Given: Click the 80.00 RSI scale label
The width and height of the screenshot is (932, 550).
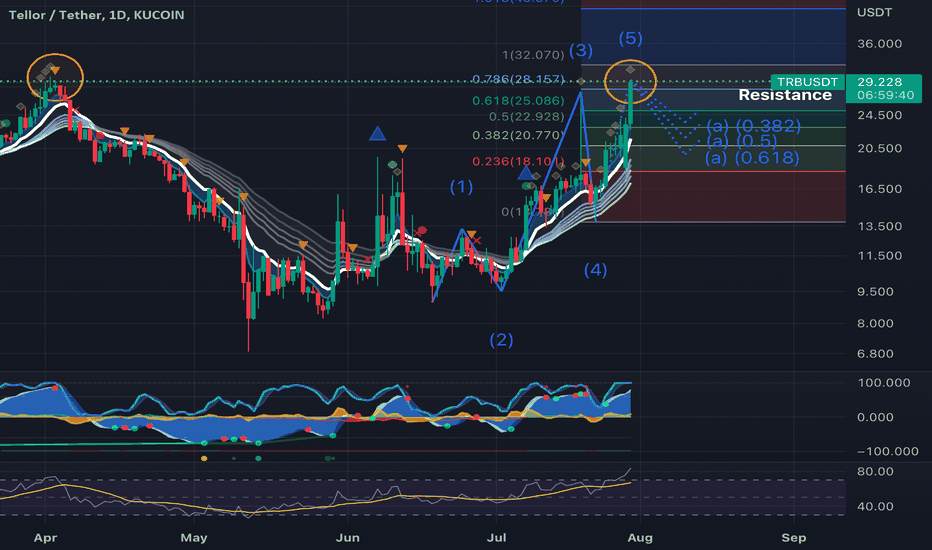Looking at the screenshot, I should (x=875, y=472).
